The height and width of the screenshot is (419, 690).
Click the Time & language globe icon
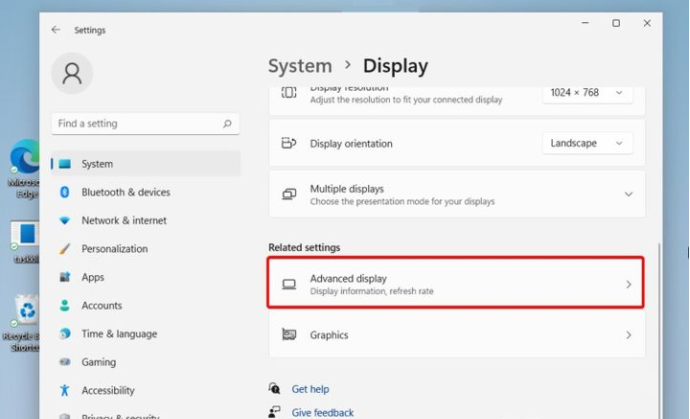tap(65, 334)
